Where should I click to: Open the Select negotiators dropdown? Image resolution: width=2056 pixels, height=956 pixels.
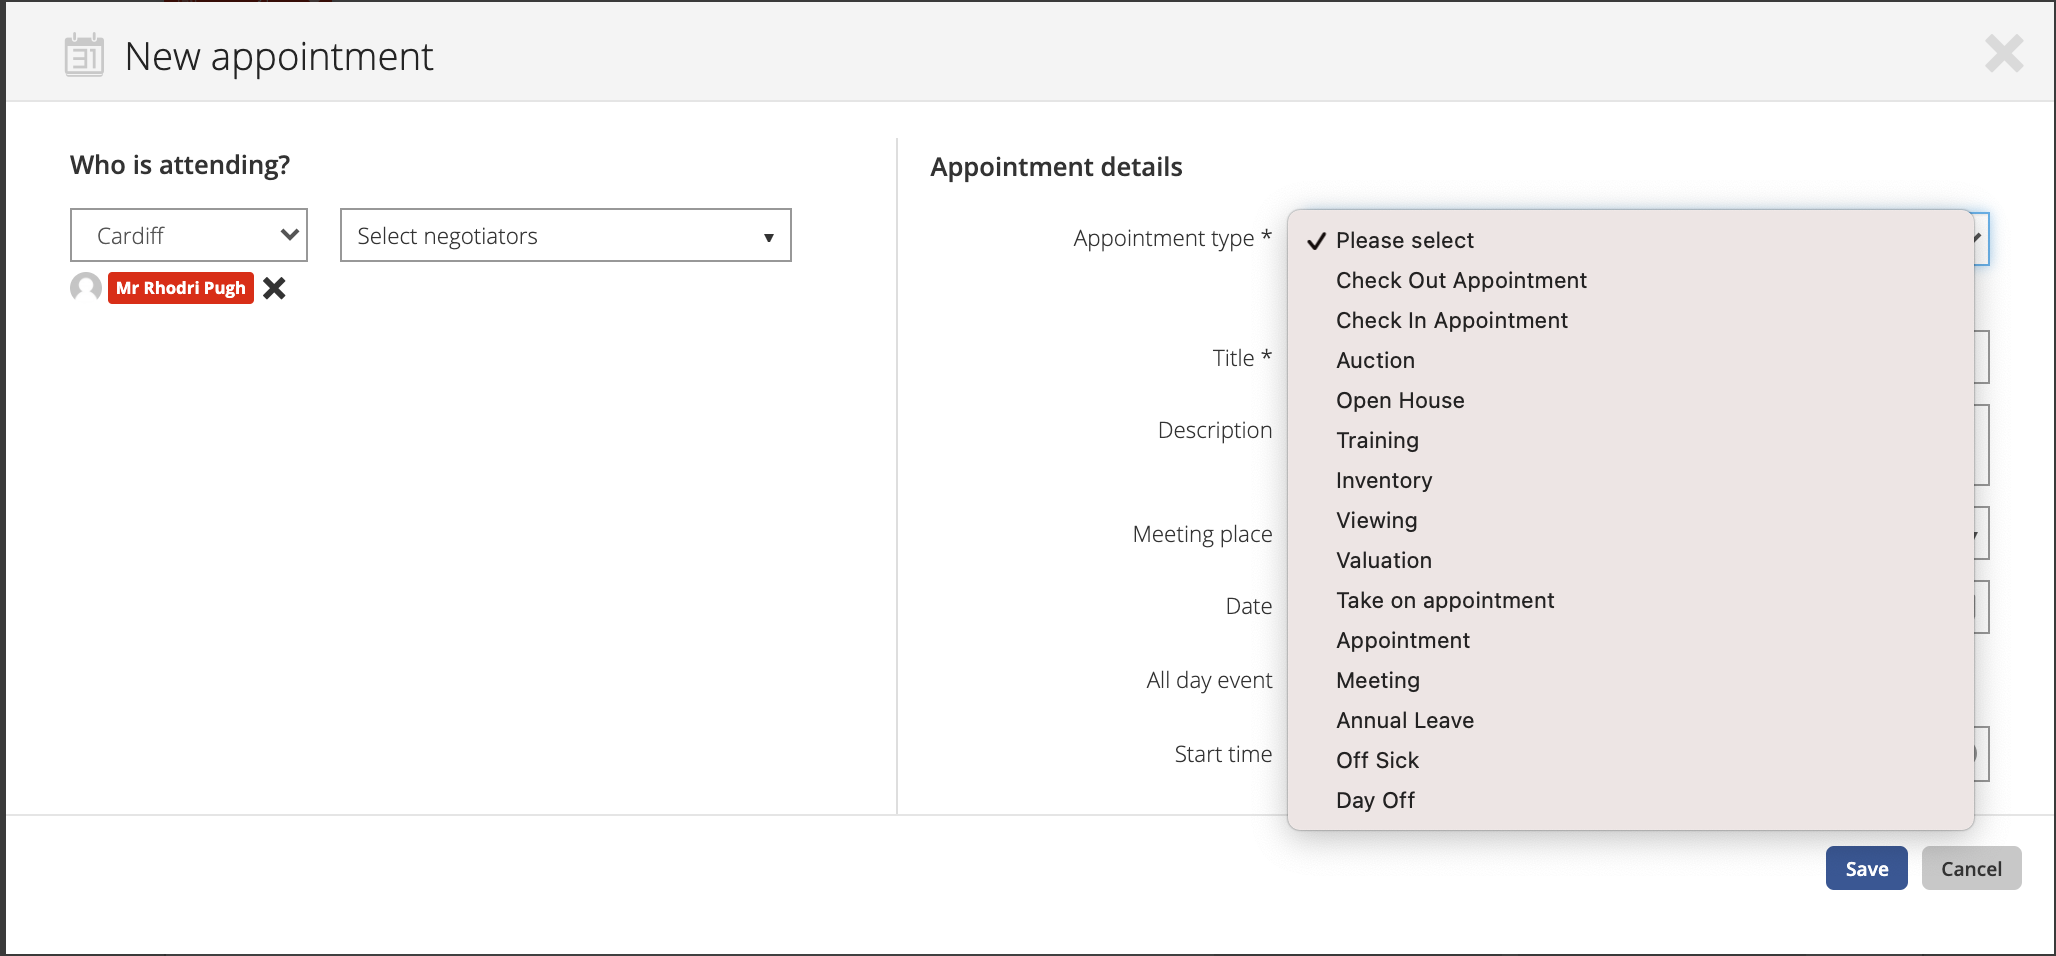point(566,235)
